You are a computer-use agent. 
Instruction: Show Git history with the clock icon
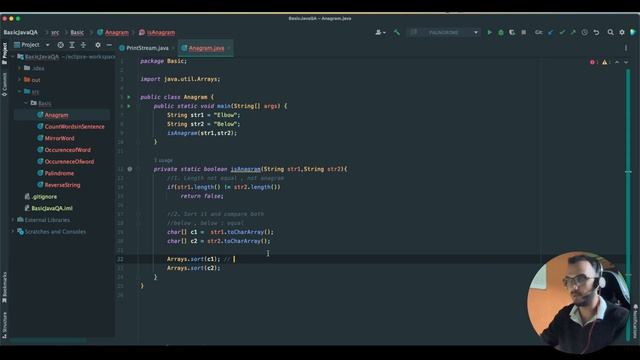(x=584, y=32)
